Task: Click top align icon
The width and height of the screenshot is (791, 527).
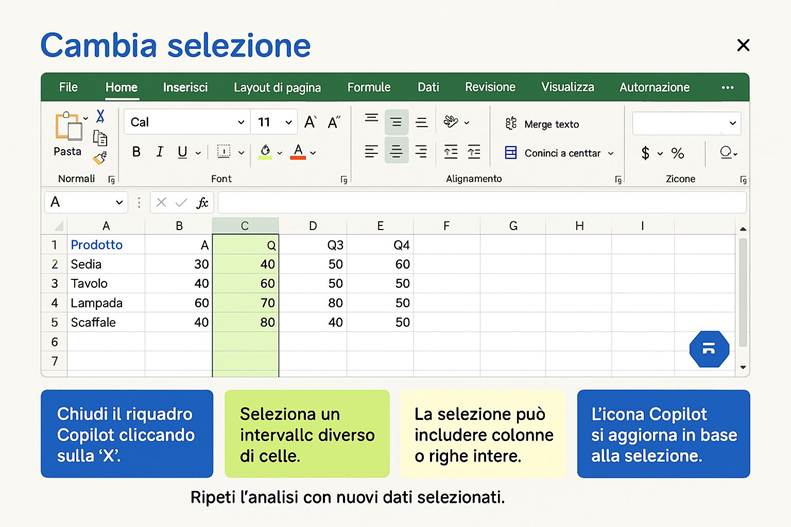Action: (372, 119)
